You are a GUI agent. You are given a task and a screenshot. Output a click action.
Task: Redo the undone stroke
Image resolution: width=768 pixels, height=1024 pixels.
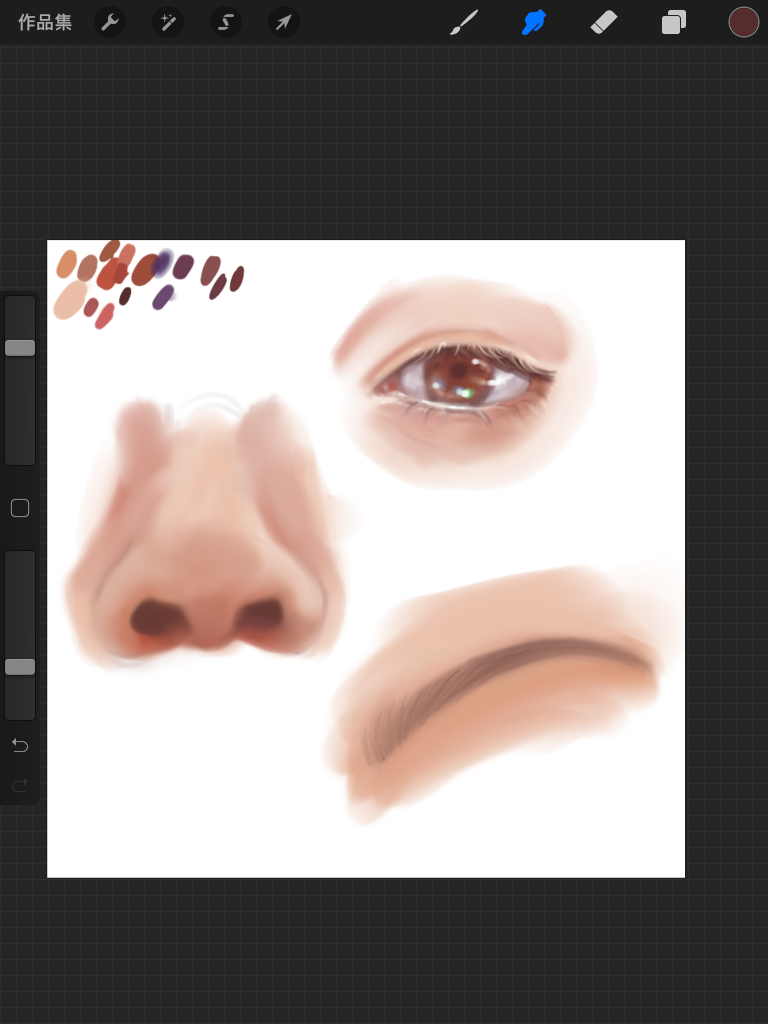pyautogui.click(x=20, y=784)
